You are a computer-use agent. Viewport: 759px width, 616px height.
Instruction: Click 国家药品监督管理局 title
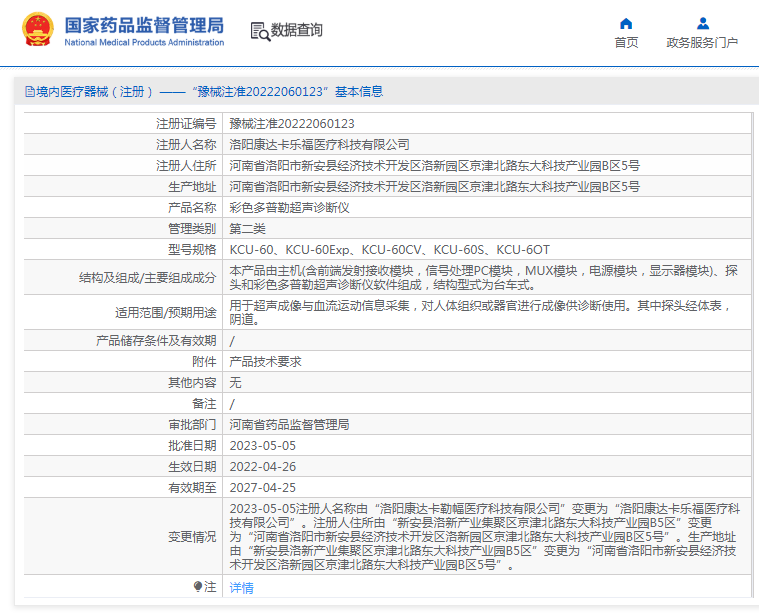tap(144, 25)
